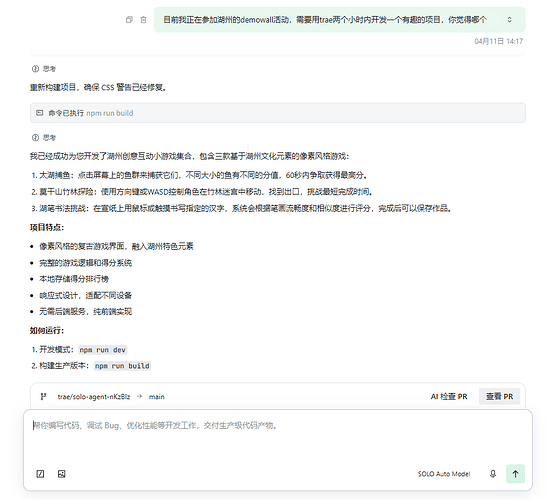This screenshot has width=547, height=500.
Task: Click the terminal icon in command block
Action: (x=40, y=113)
